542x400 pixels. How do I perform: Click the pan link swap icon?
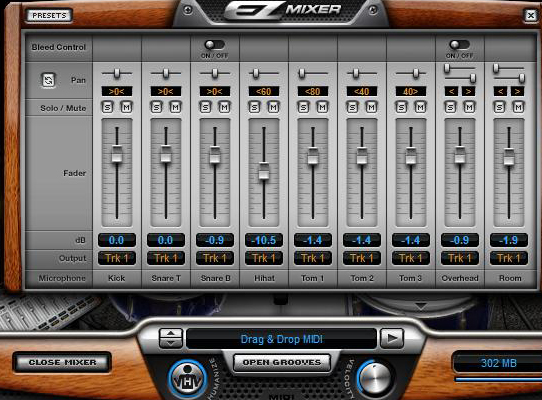pyautogui.click(x=48, y=80)
